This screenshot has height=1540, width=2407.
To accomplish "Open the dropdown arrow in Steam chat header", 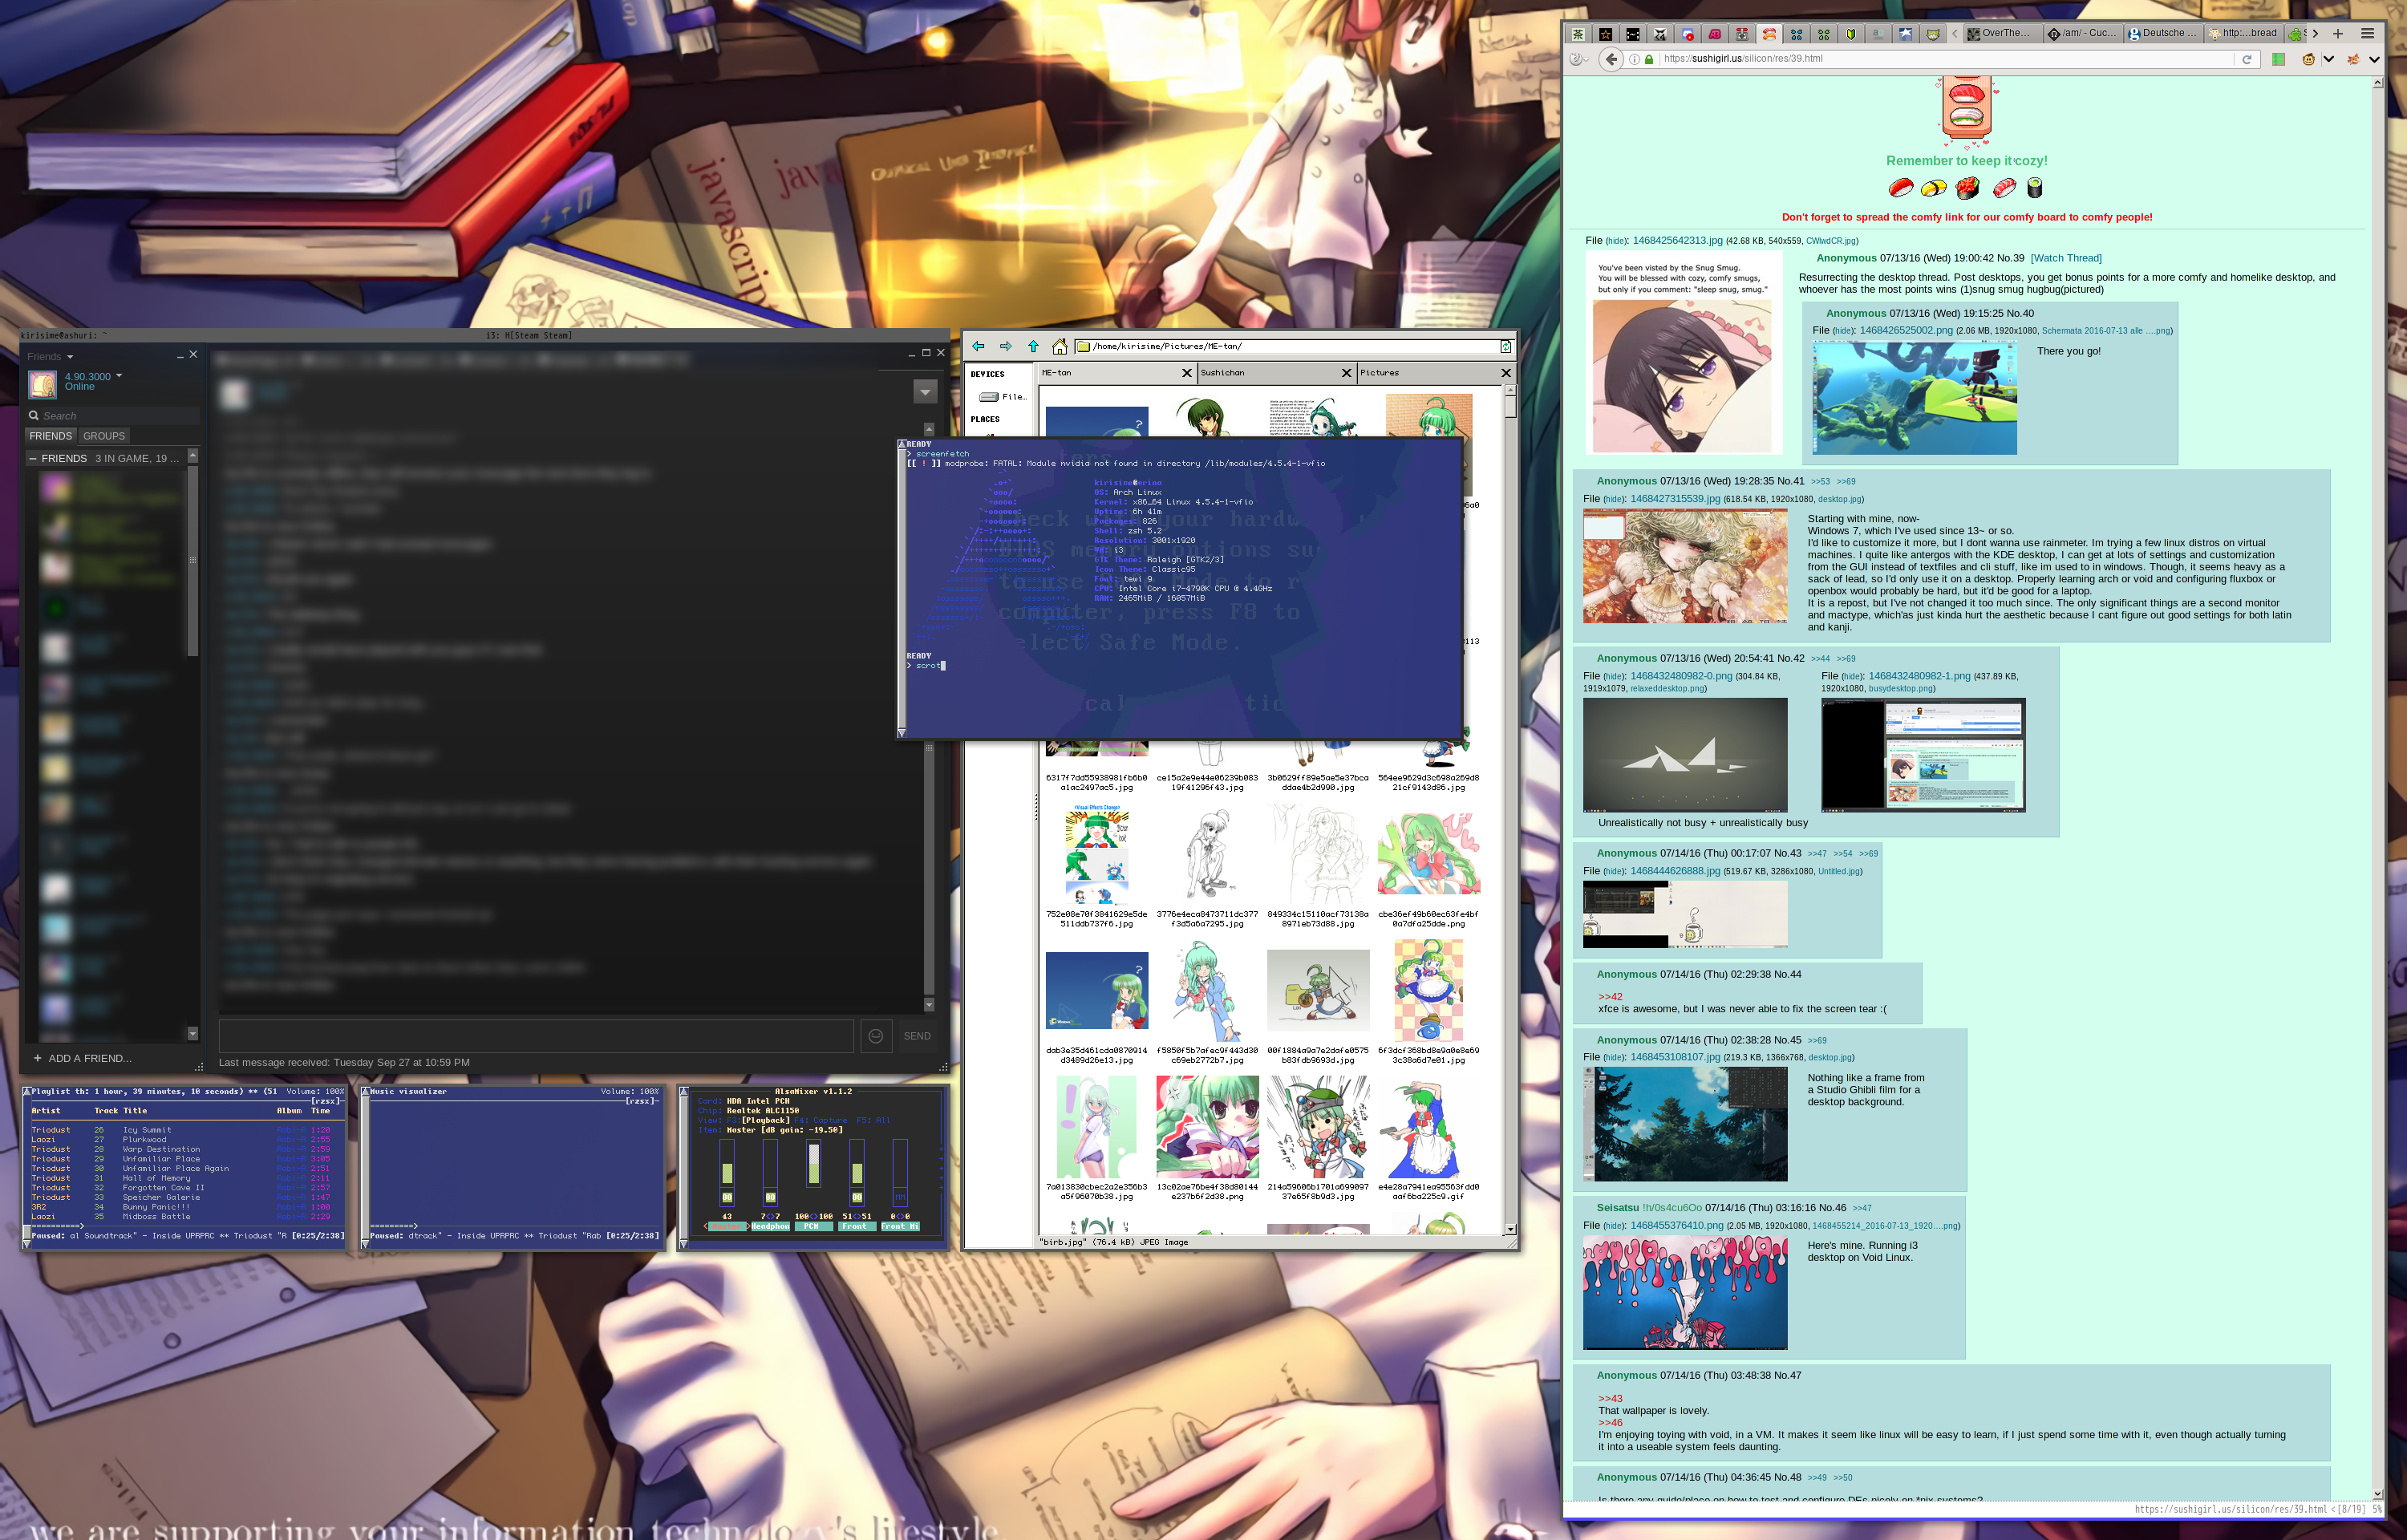I will tap(925, 392).
